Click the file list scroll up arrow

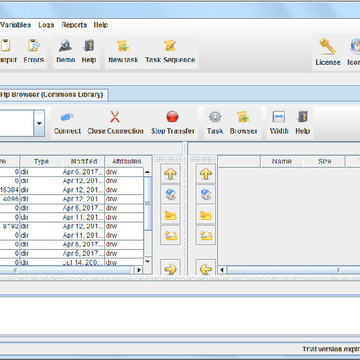(x=148, y=172)
